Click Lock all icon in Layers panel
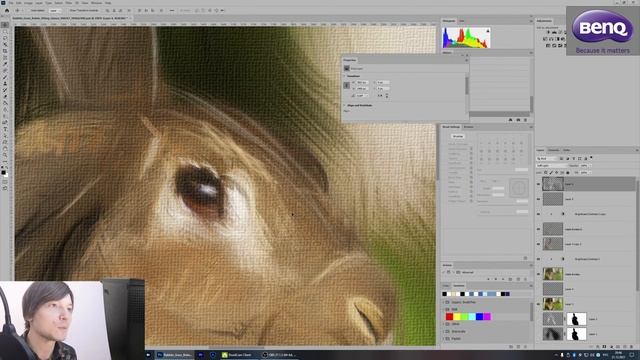This screenshot has width=640, height=360. click(568, 173)
